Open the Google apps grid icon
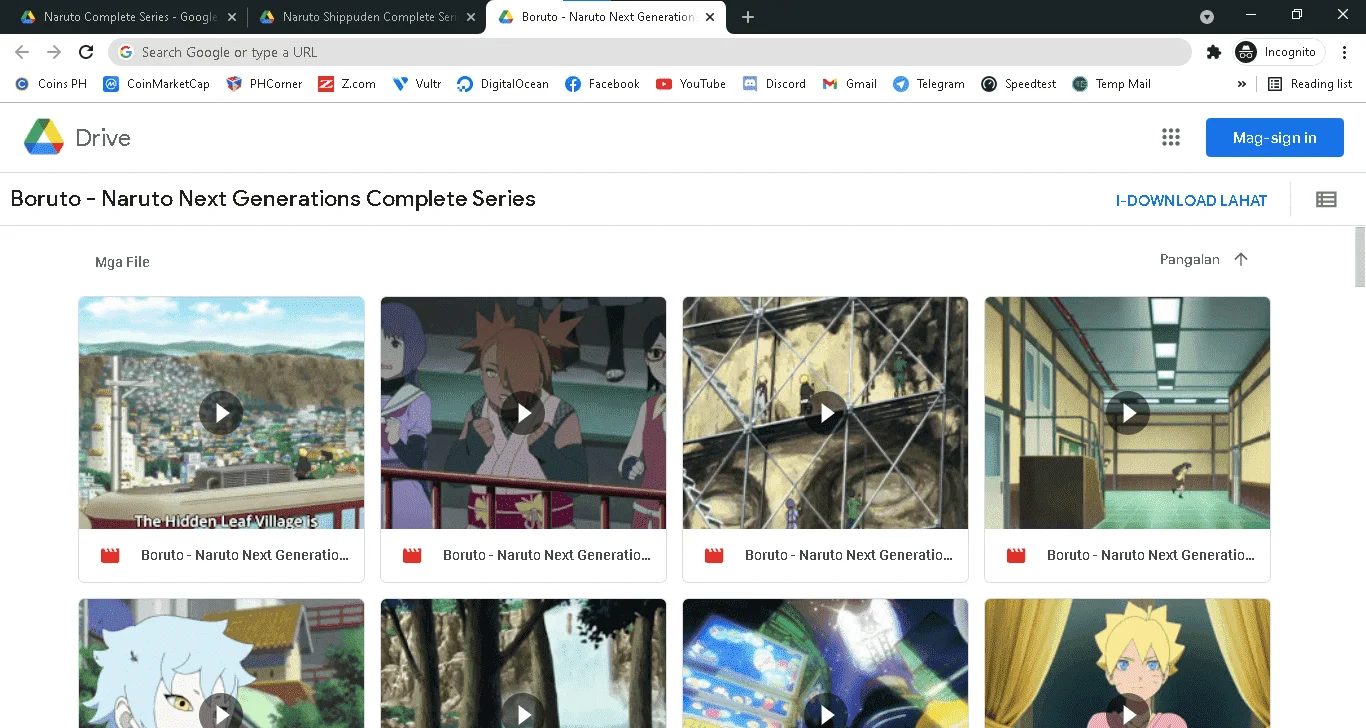Screen dimensions: 1366x728 (1171, 138)
